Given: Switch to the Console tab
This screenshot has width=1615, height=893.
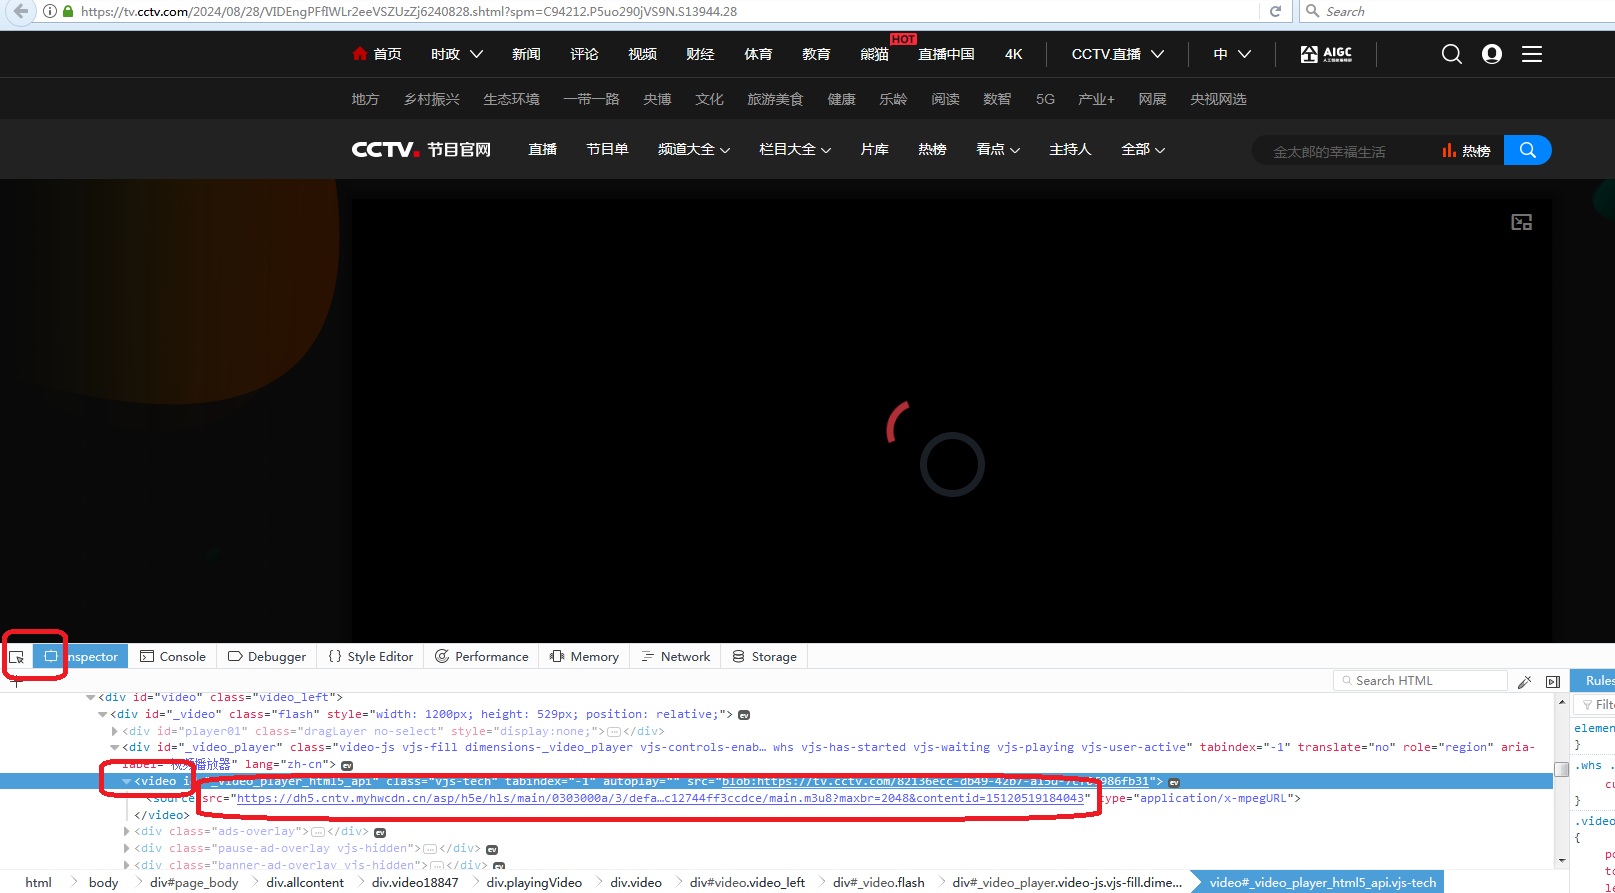Looking at the screenshot, I should [x=173, y=657].
